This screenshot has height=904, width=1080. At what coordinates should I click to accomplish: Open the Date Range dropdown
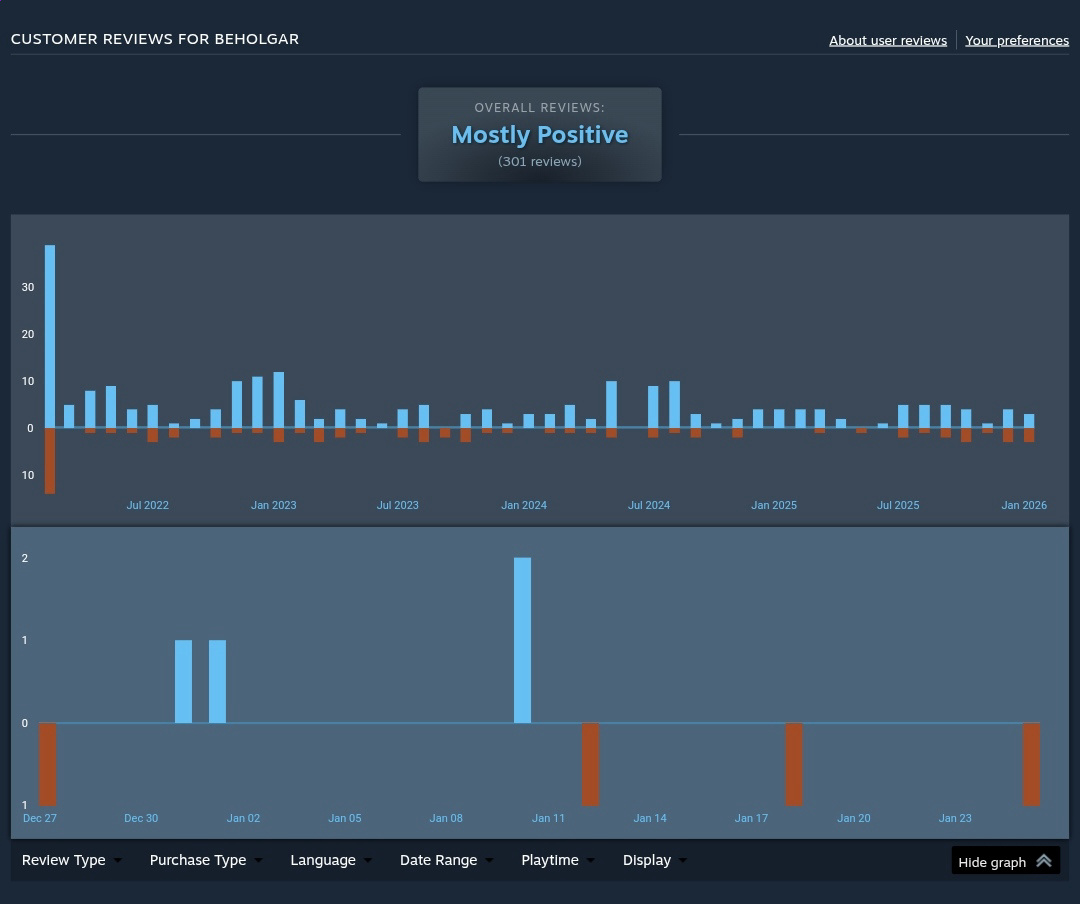446,860
